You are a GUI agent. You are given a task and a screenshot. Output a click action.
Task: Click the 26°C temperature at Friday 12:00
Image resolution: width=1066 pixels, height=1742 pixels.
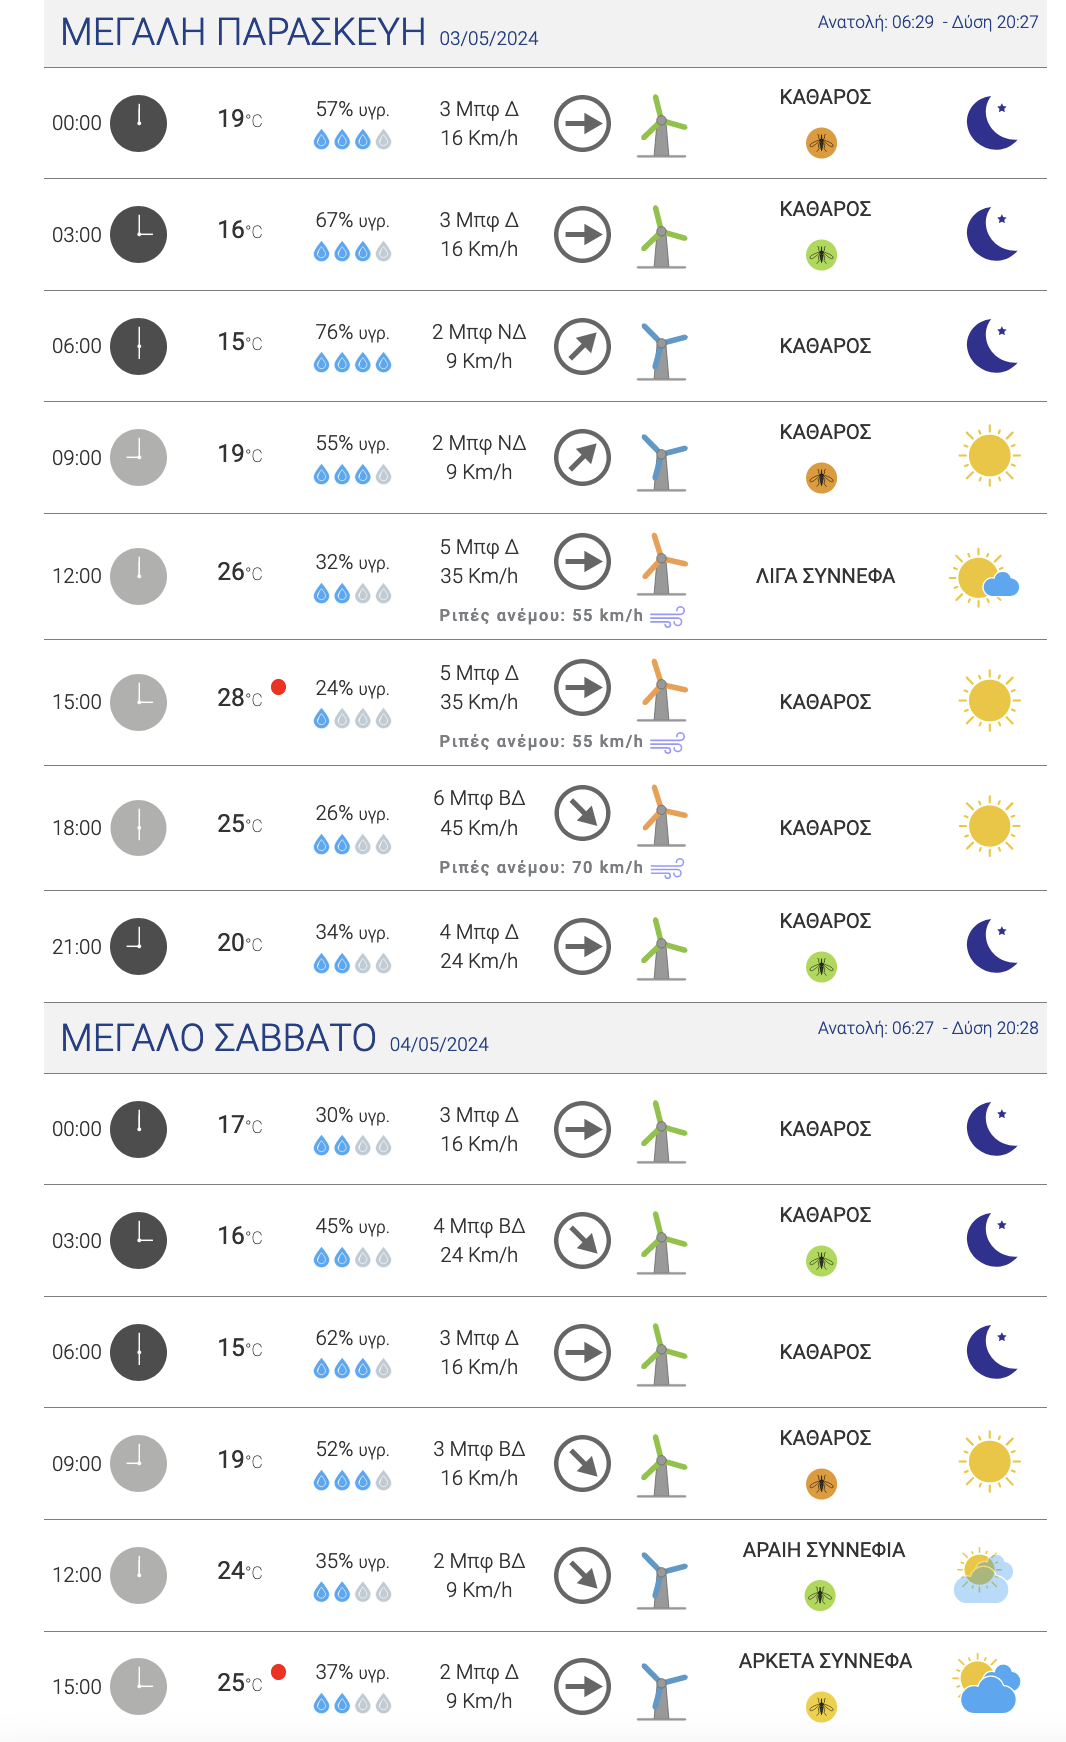(239, 572)
